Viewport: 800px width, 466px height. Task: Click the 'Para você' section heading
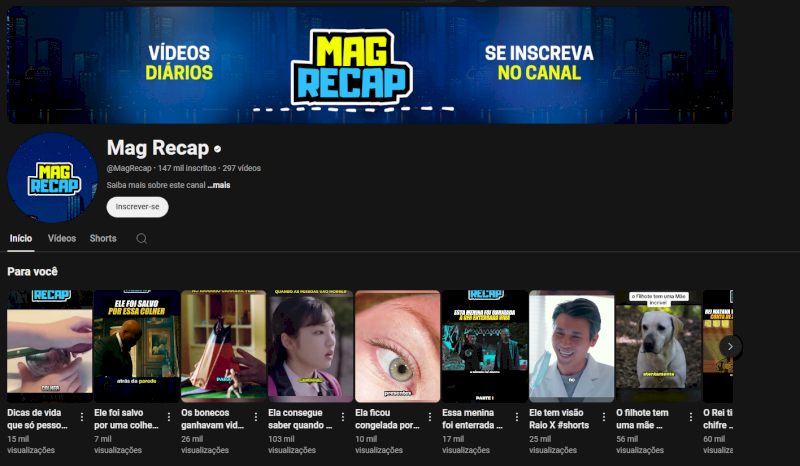[x=32, y=272]
